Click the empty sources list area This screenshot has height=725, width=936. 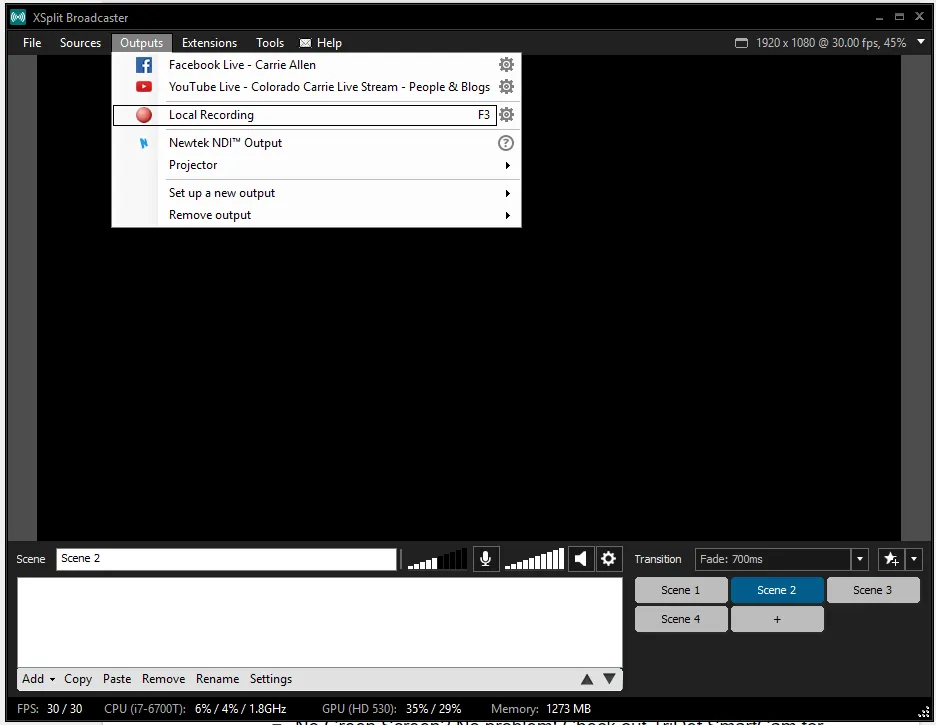click(x=319, y=622)
